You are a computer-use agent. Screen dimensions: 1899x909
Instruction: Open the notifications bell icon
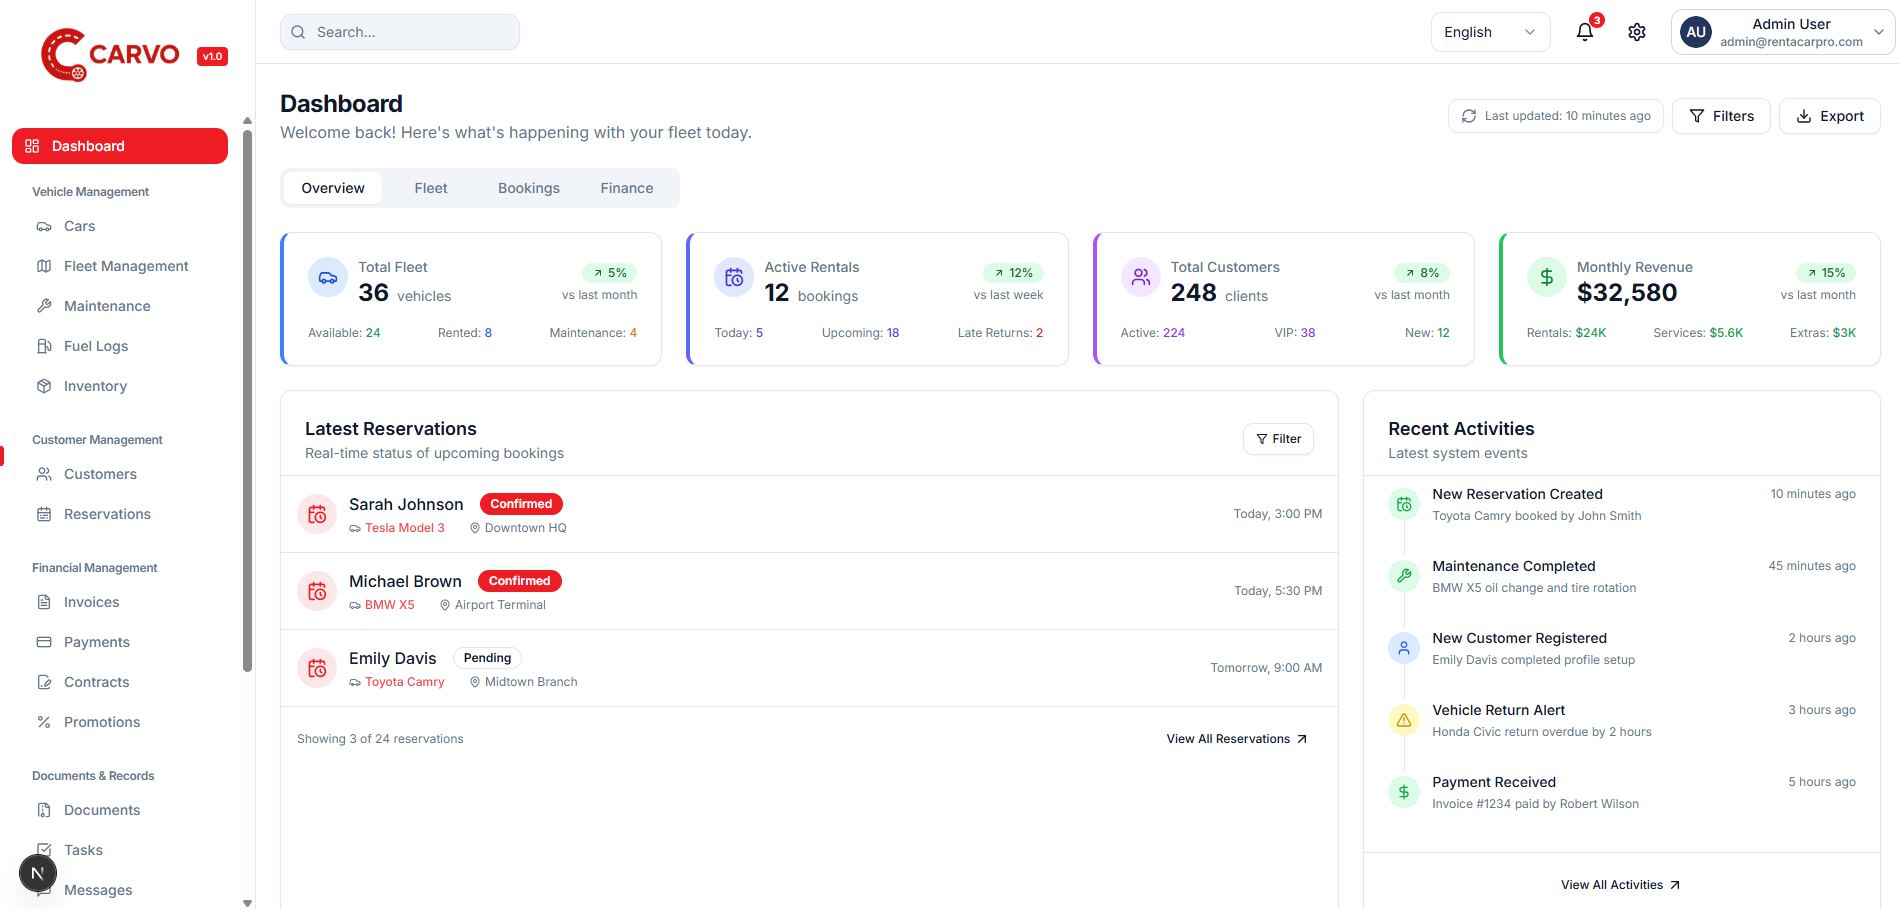coord(1585,32)
